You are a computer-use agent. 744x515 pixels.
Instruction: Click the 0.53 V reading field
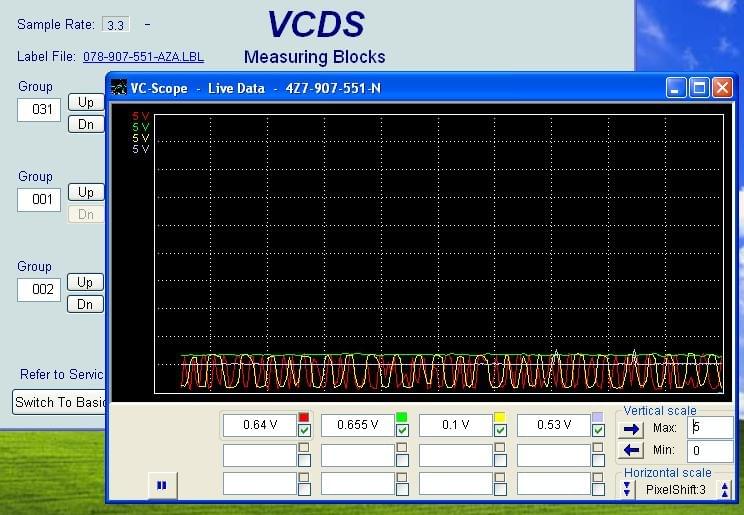point(554,425)
